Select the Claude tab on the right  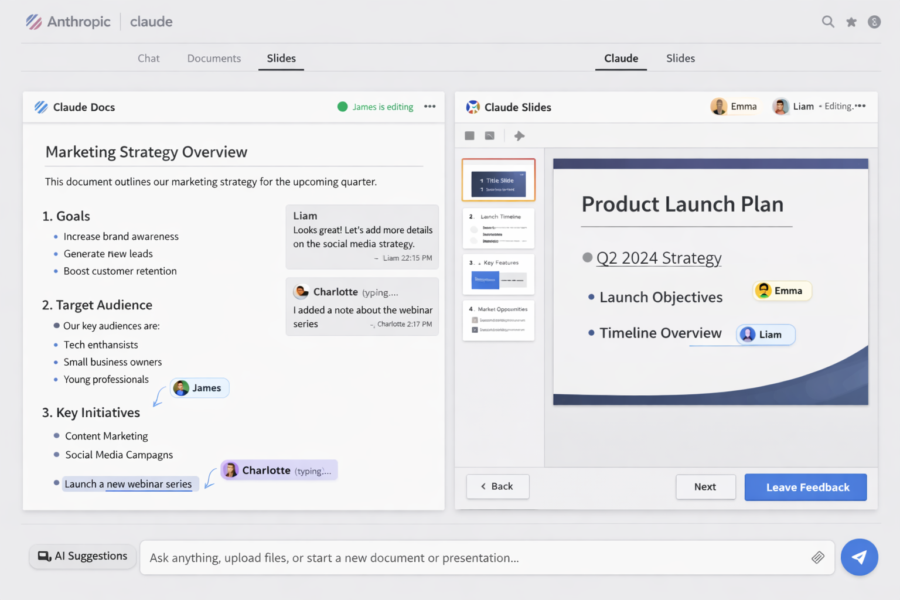coord(621,59)
